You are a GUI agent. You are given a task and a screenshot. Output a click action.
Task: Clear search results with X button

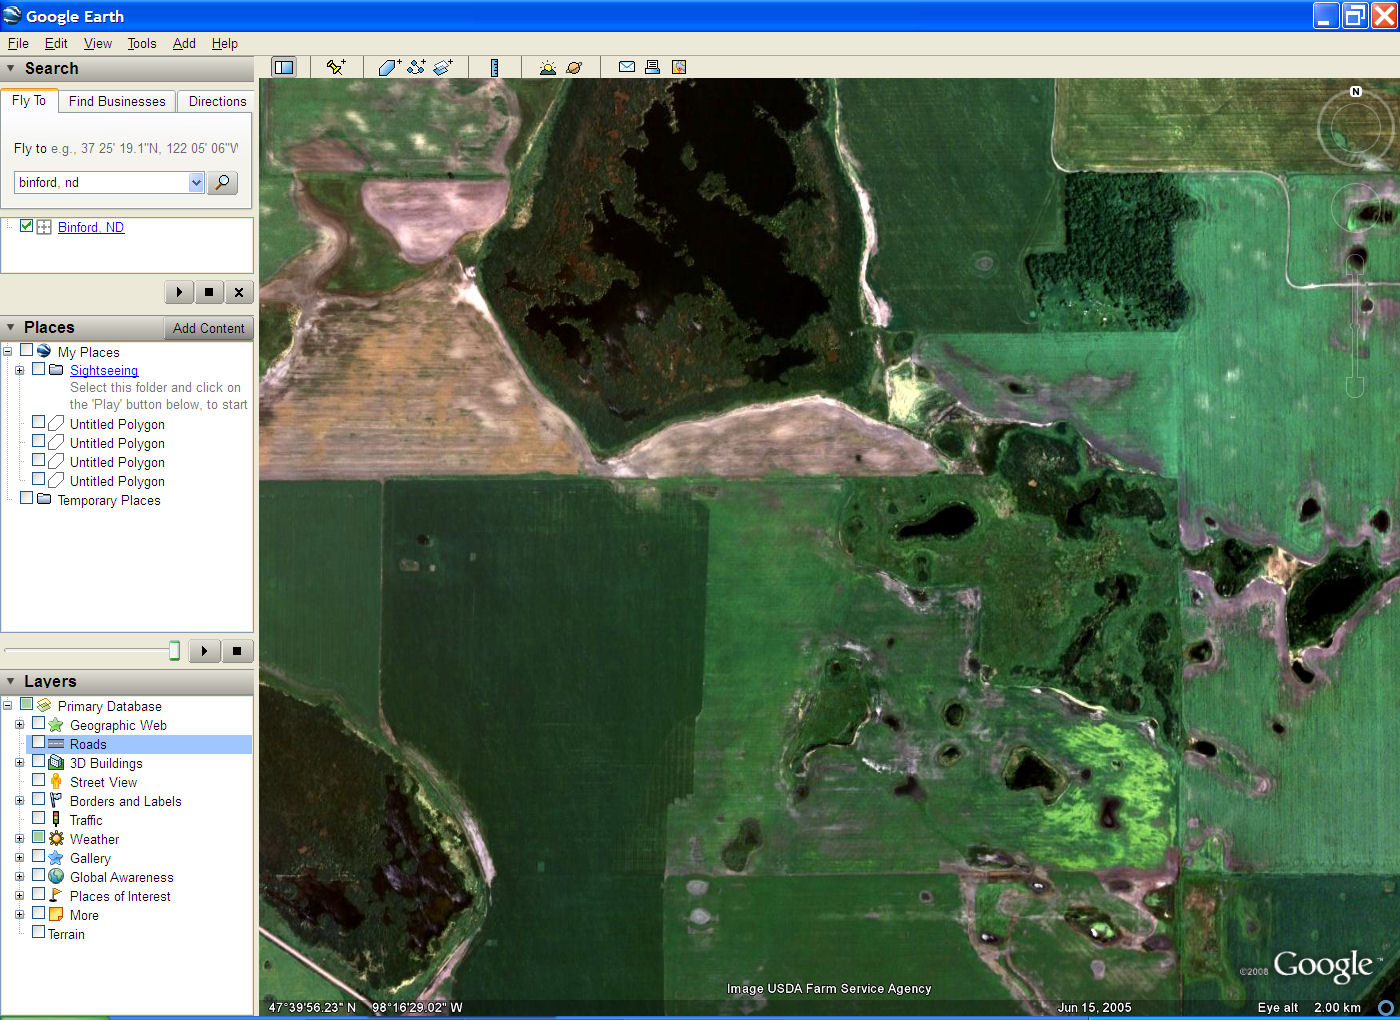pos(239,292)
